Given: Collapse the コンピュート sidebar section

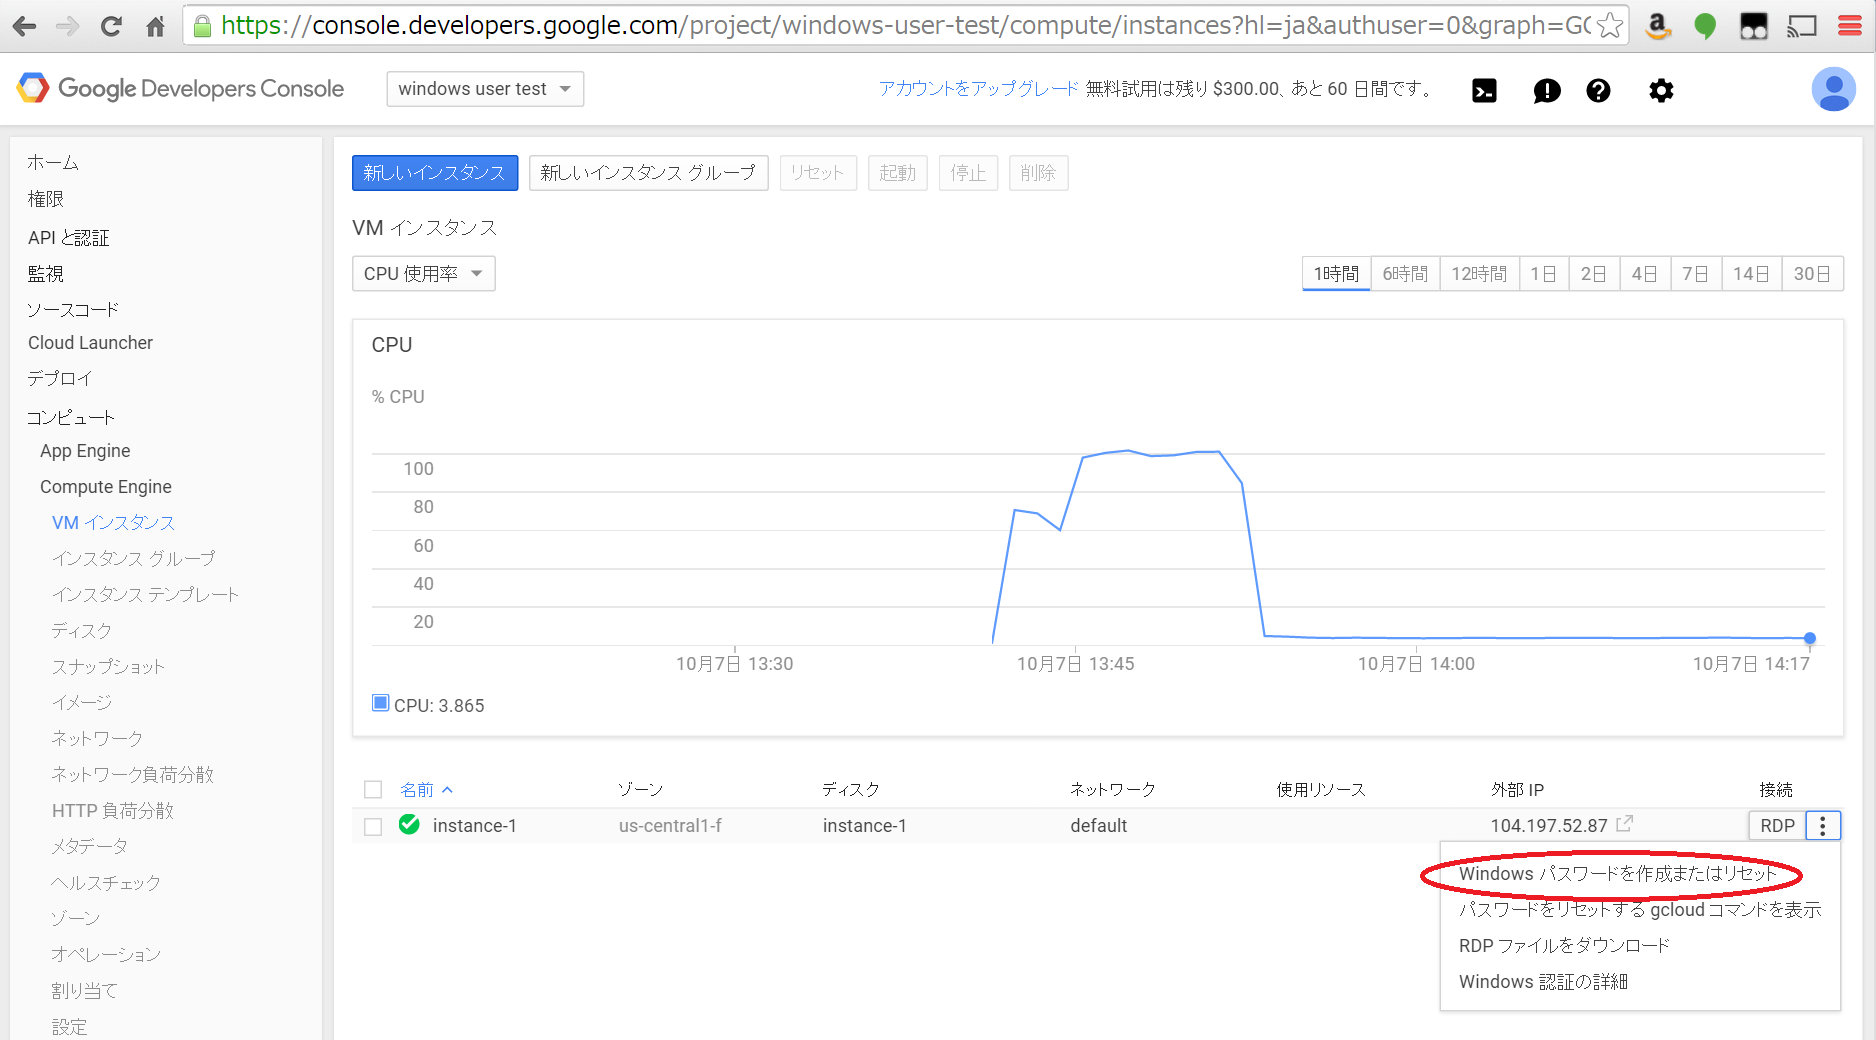Looking at the screenshot, I should (71, 417).
